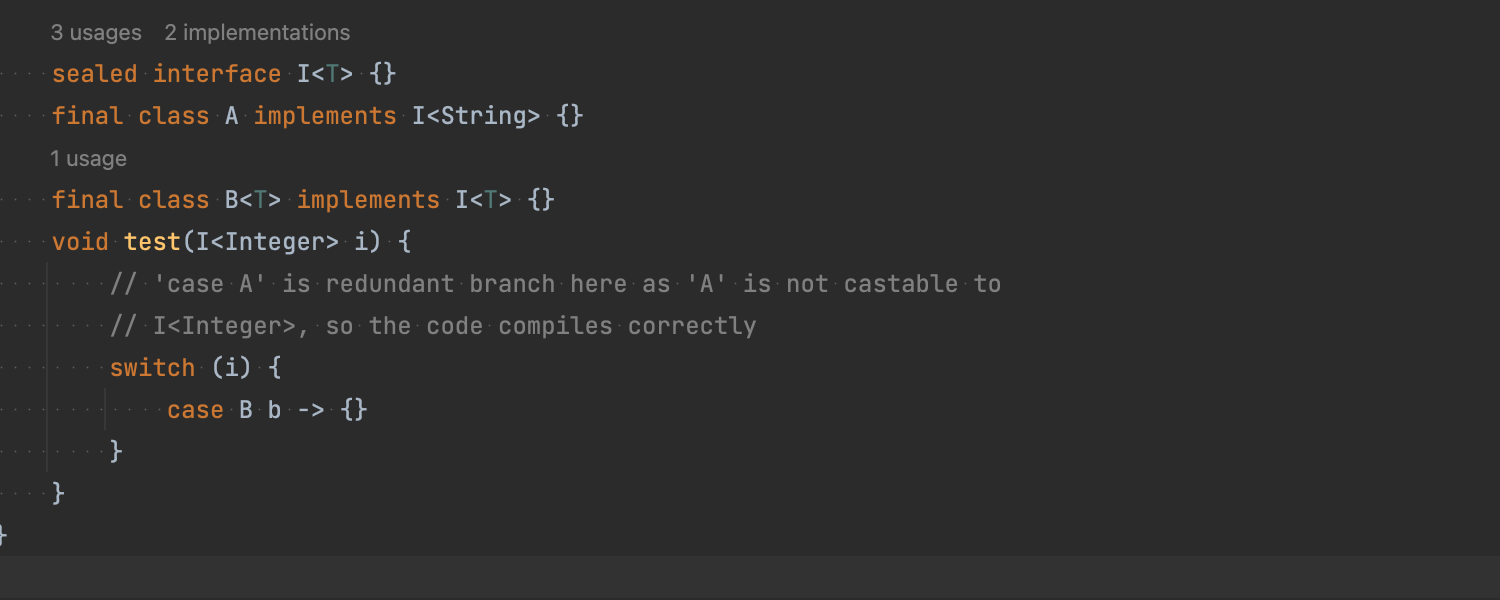Click class name B in its declaration

(232, 201)
